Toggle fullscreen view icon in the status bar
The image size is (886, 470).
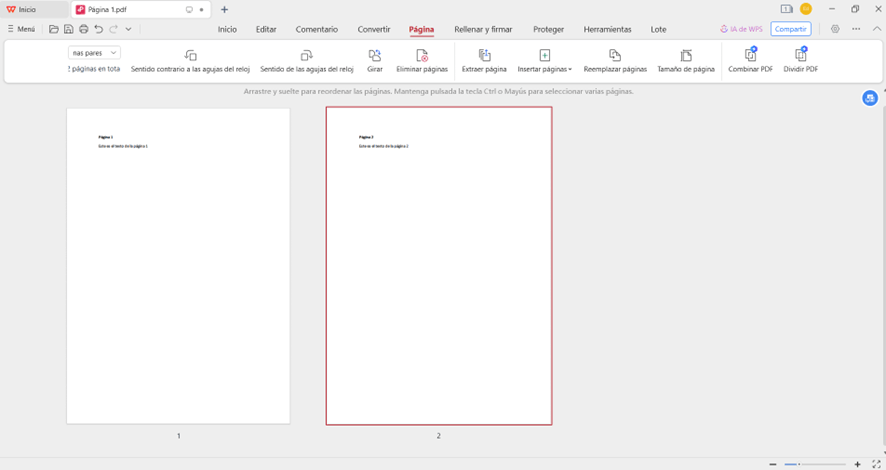[x=876, y=465]
